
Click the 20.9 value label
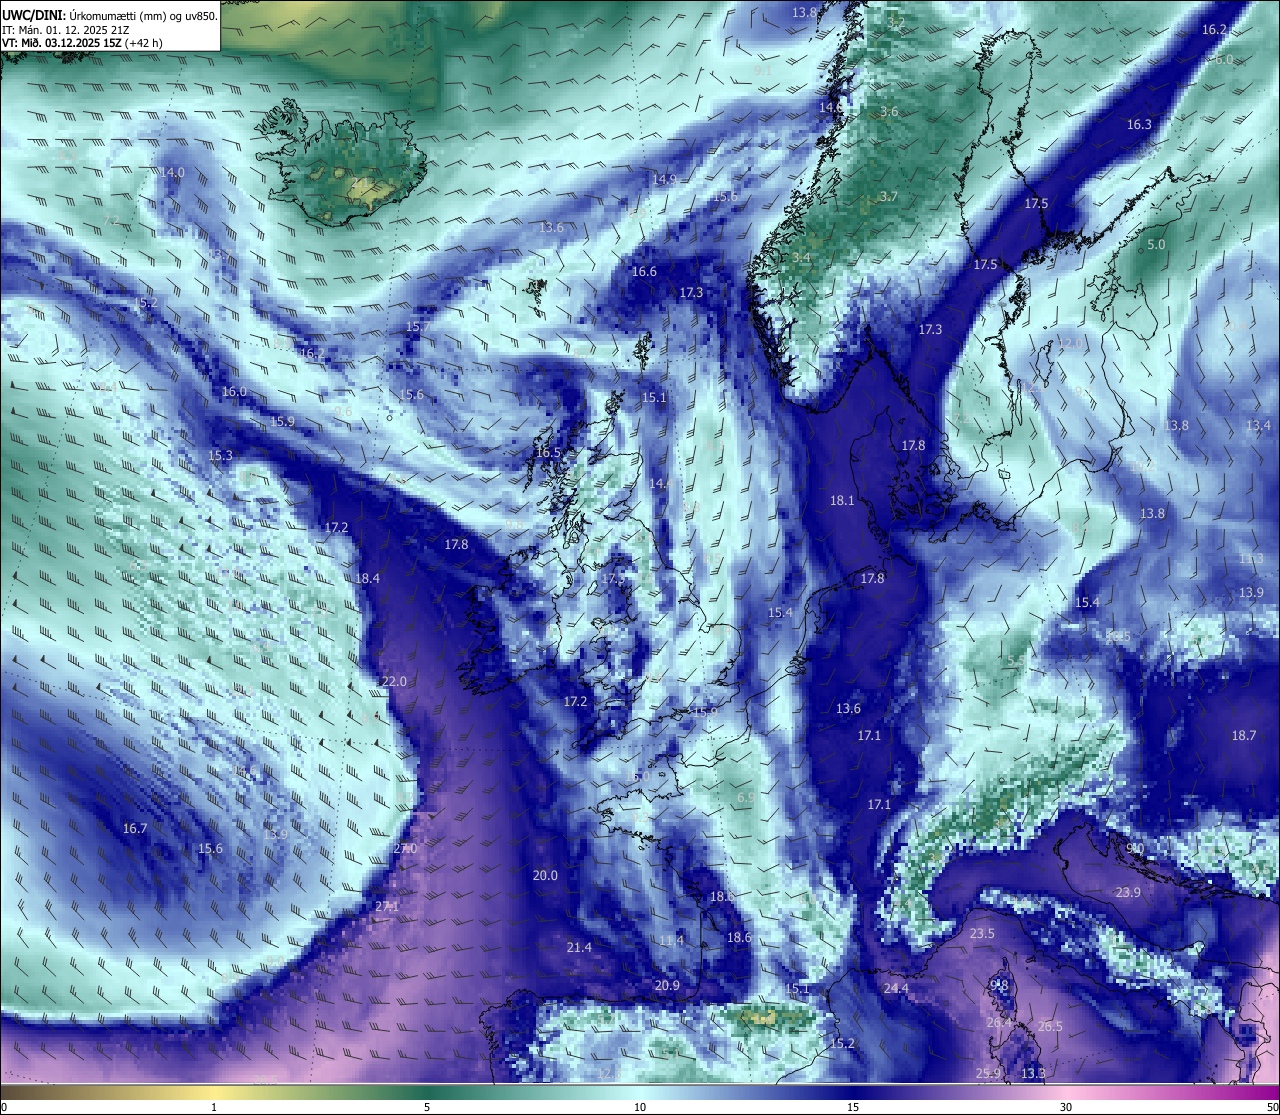[667, 985]
